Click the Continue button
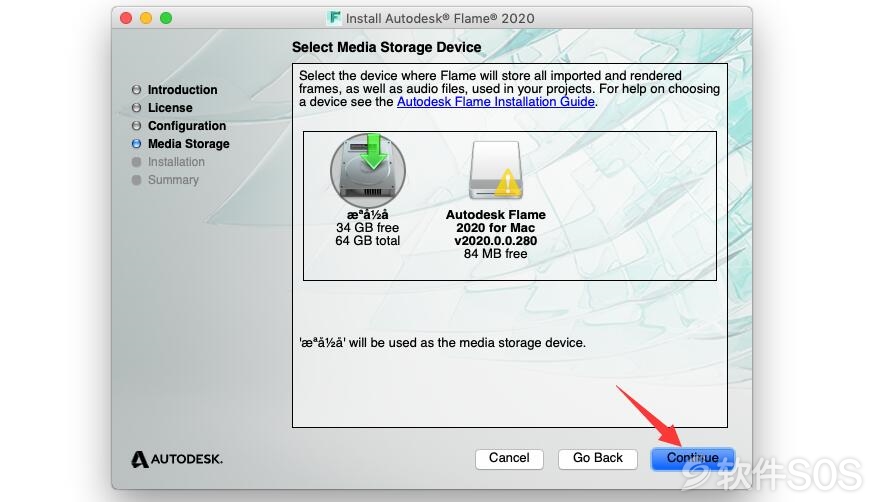This screenshot has height=502, width=876. click(x=693, y=458)
